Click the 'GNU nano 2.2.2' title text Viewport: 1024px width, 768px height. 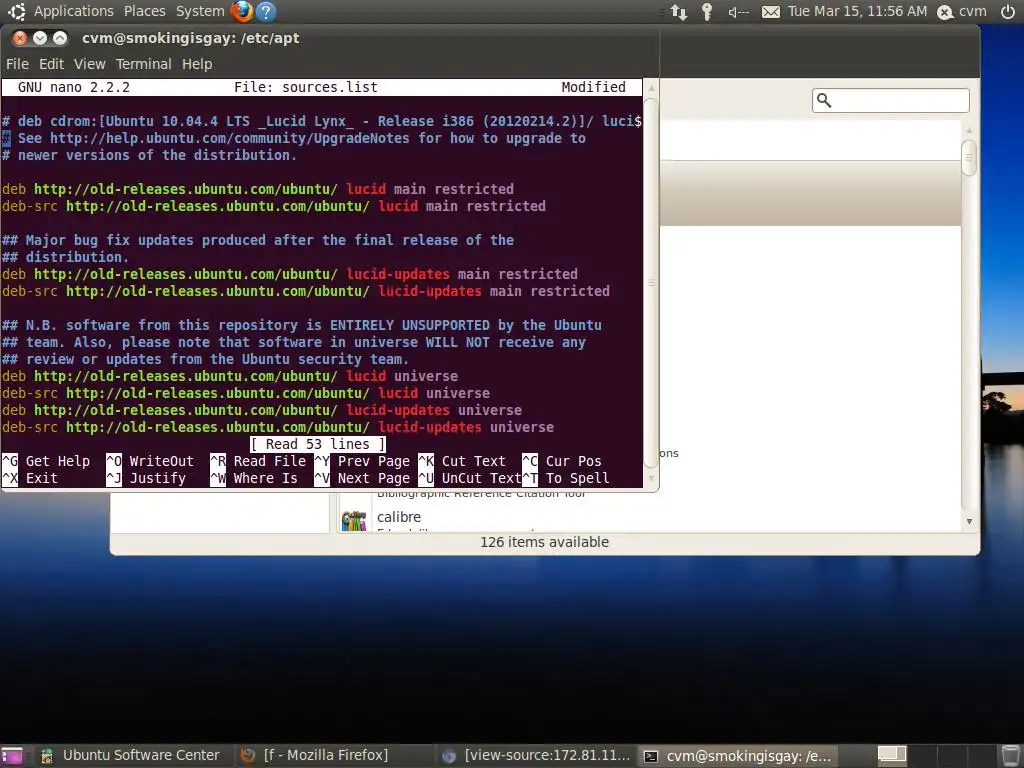tap(74, 87)
